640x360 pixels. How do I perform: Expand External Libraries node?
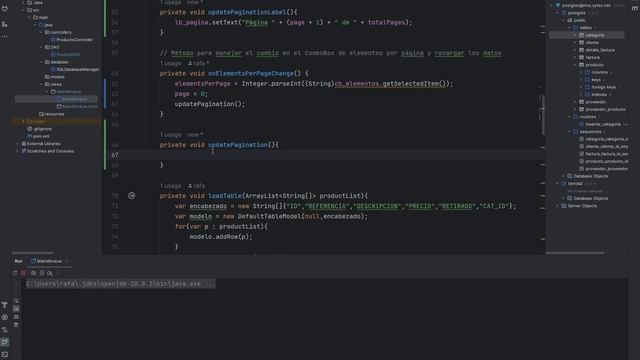18,144
